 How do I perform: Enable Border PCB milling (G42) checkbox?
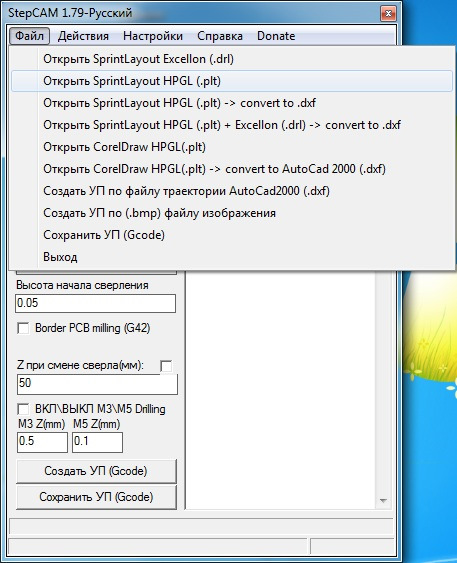click(x=23, y=328)
